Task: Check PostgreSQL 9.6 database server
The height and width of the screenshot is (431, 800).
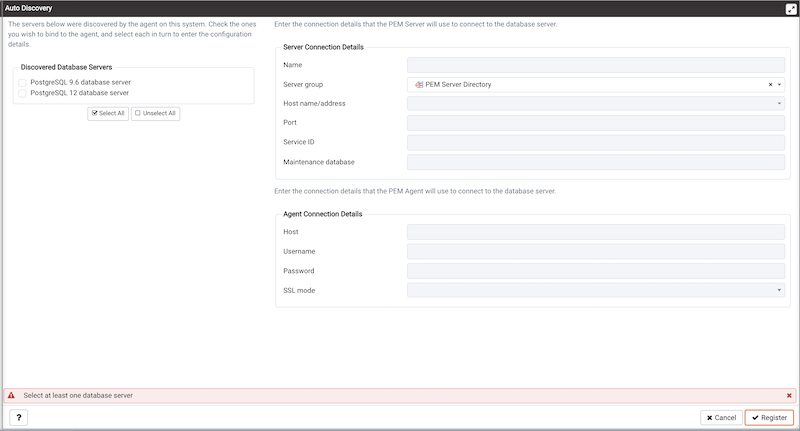Action: [x=22, y=83]
